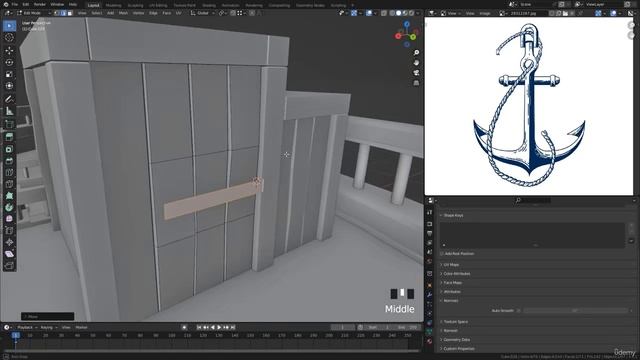Select the Shear tool
640x360 pixels.
click(9, 254)
